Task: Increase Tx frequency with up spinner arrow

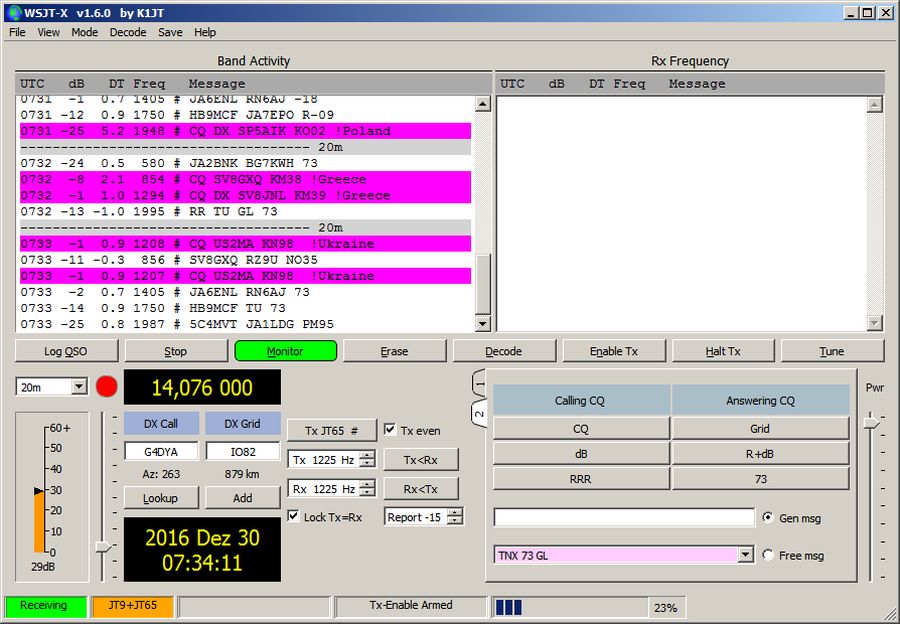Action: point(367,455)
